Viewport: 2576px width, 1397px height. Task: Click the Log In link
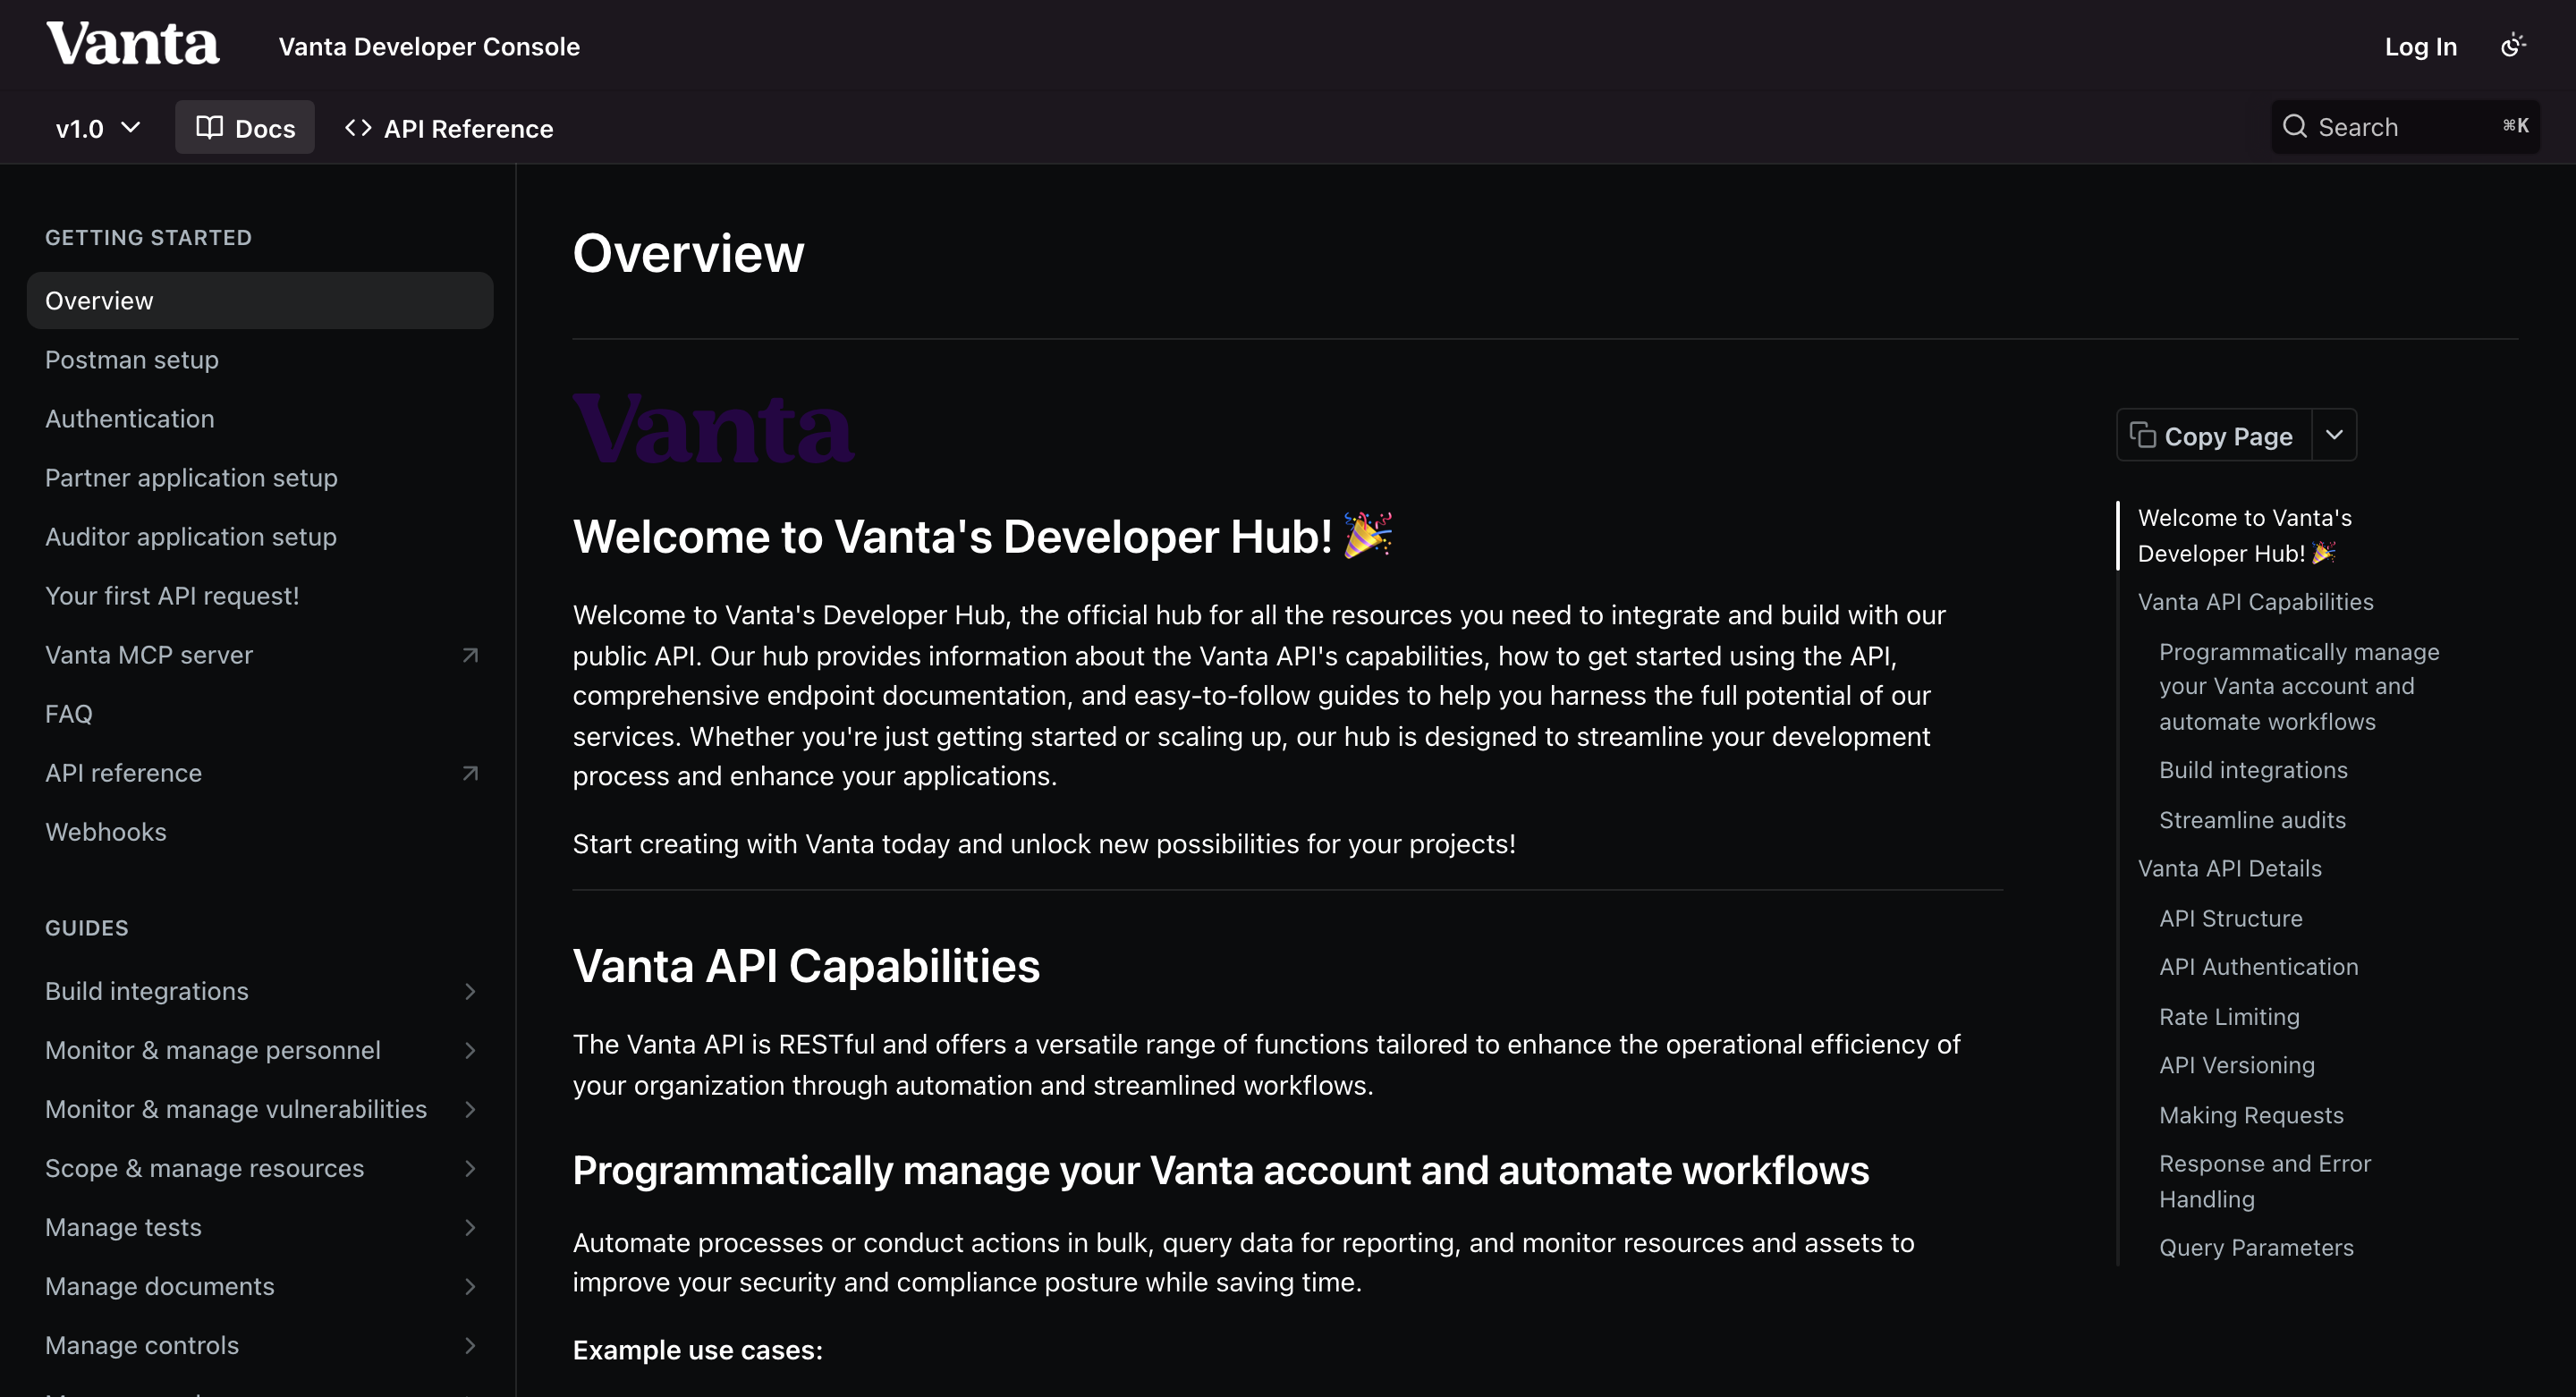[2420, 47]
